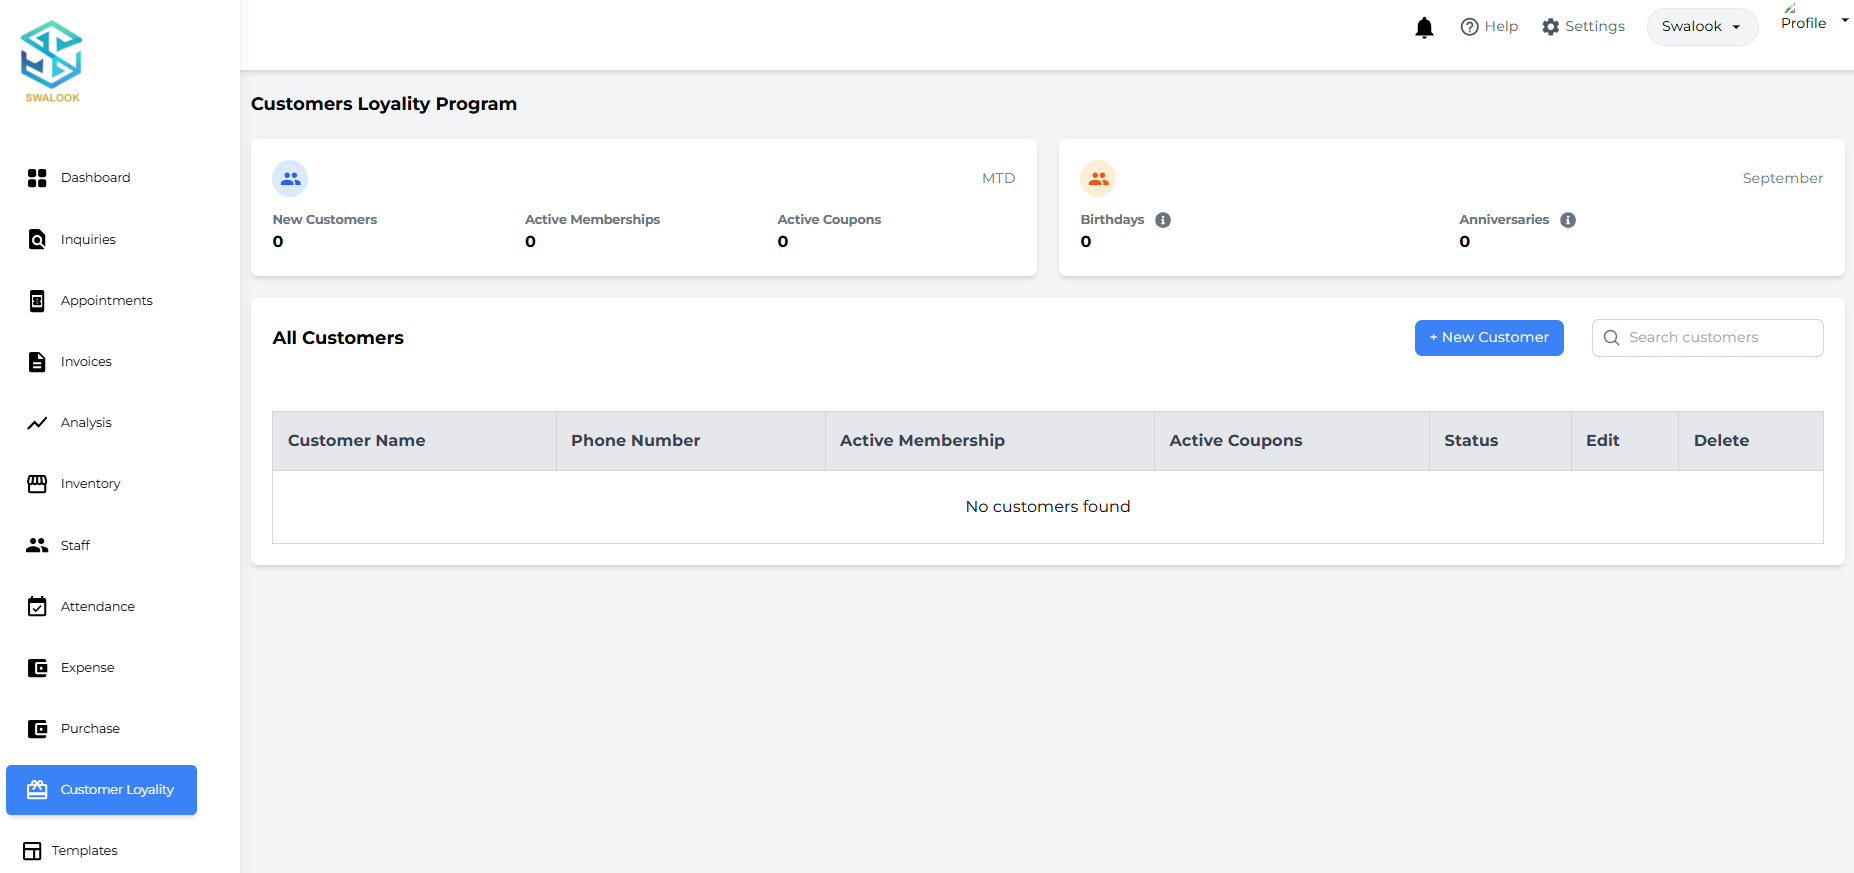Click the Inquiries magnifier document icon
This screenshot has width=1854, height=873.
click(x=37, y=240)
